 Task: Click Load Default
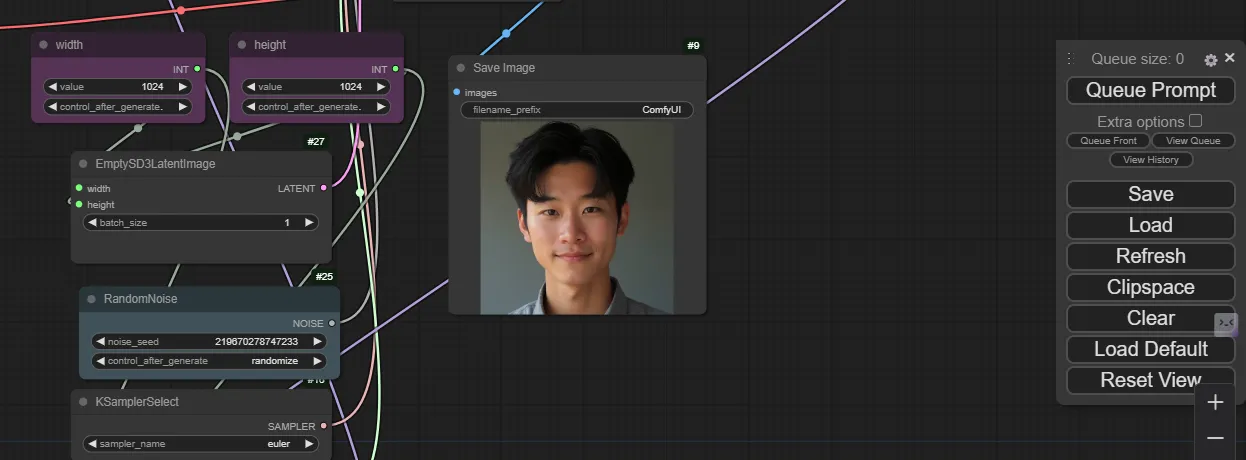[1151, 349]
